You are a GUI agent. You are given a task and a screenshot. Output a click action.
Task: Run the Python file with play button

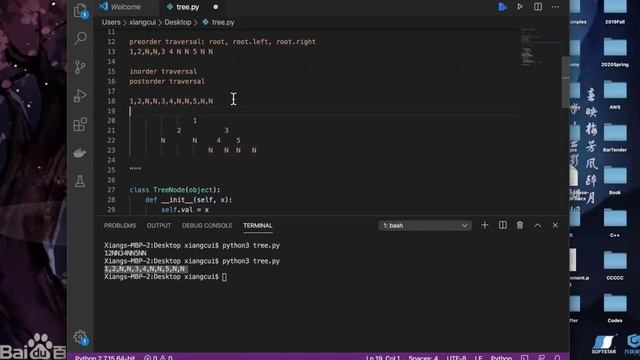pos(520,7)
